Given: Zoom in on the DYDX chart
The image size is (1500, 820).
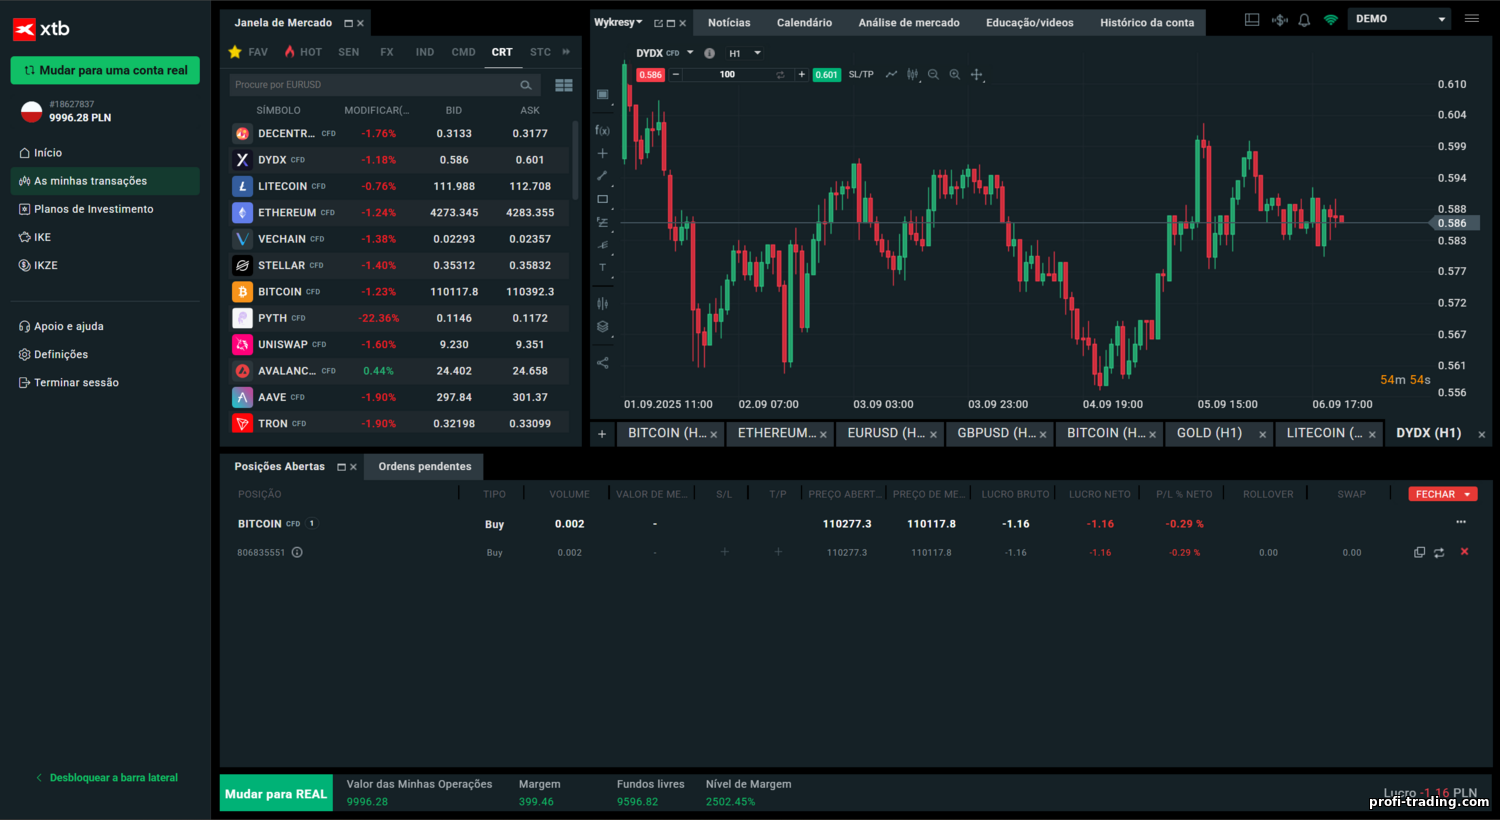Looking at the screenshot, I should [x=955, y=75].
